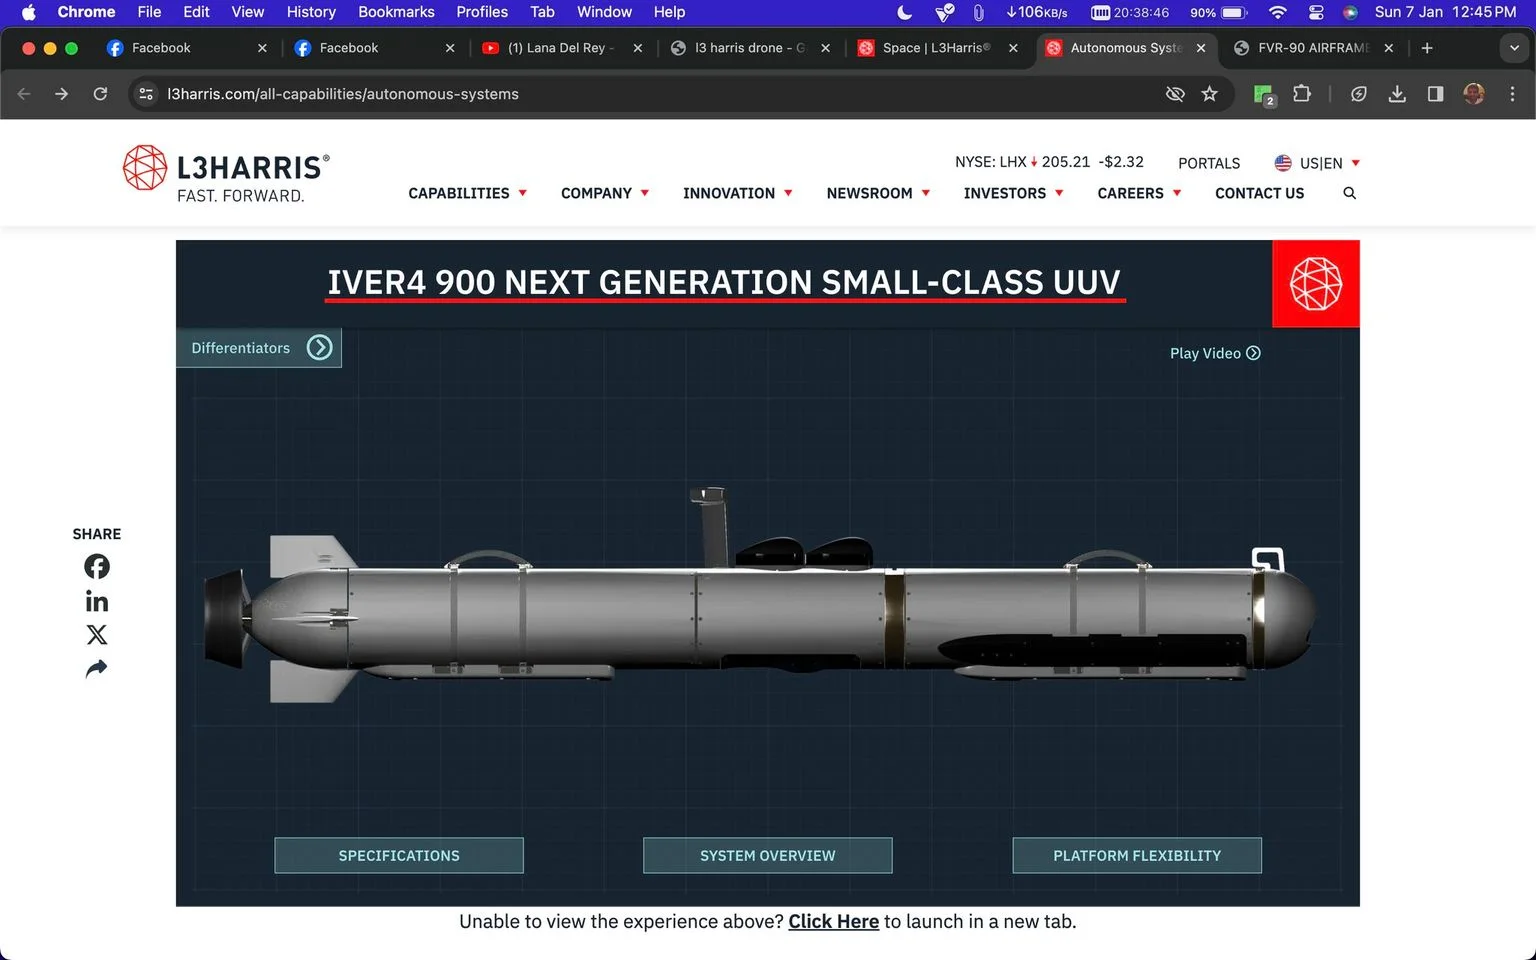Screen dimensions: 1536x960
Task: Toggle macOS Do Not Disturb moon
Action: click(x=905, y=12)
